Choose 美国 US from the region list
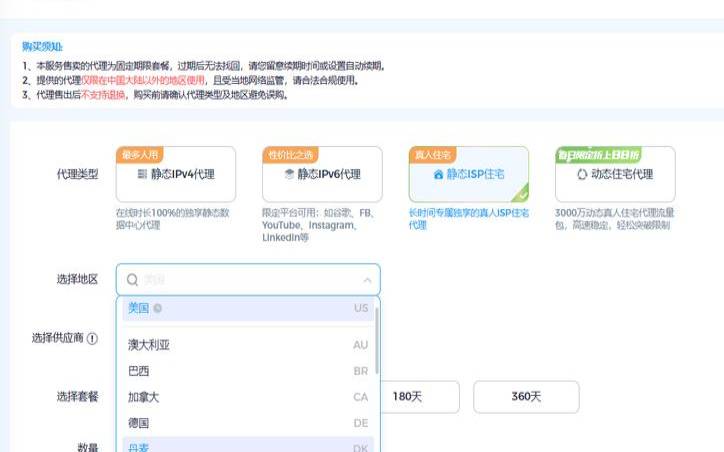This screenshot has width=724, height=452. click(248, 308)
